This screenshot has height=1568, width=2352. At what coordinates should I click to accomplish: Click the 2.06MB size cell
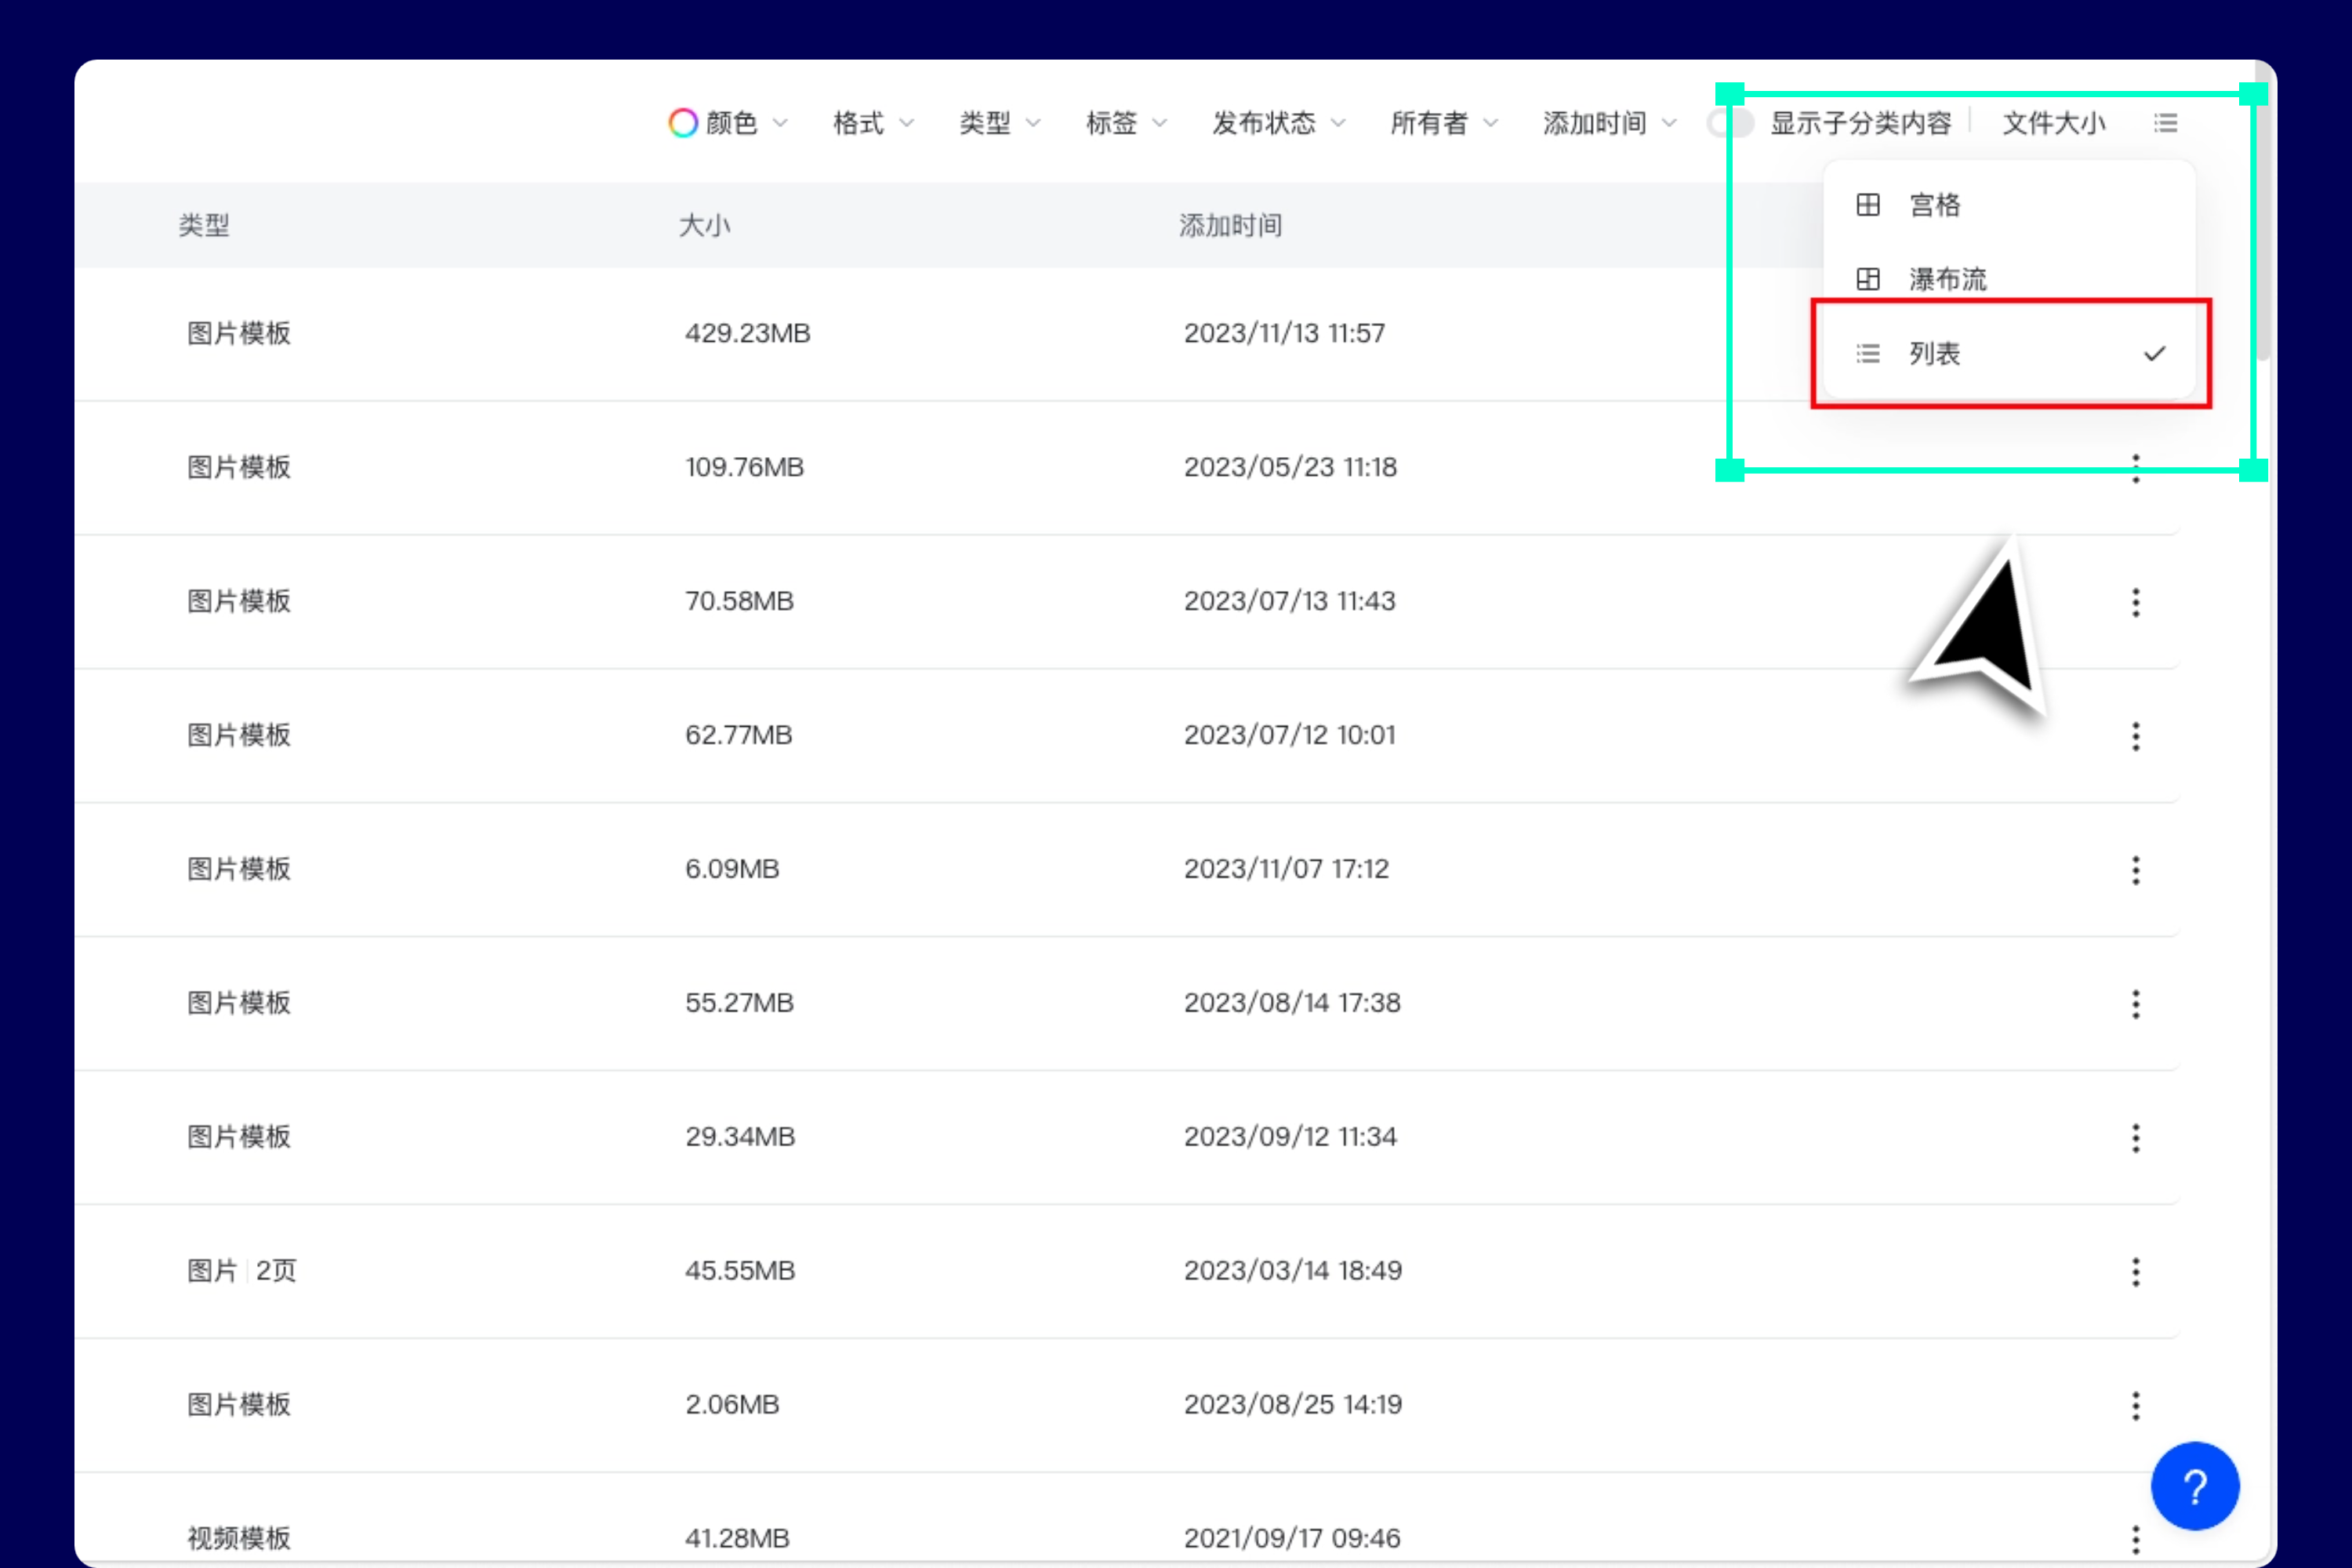pyautogui.click(x=732, y=1405)
